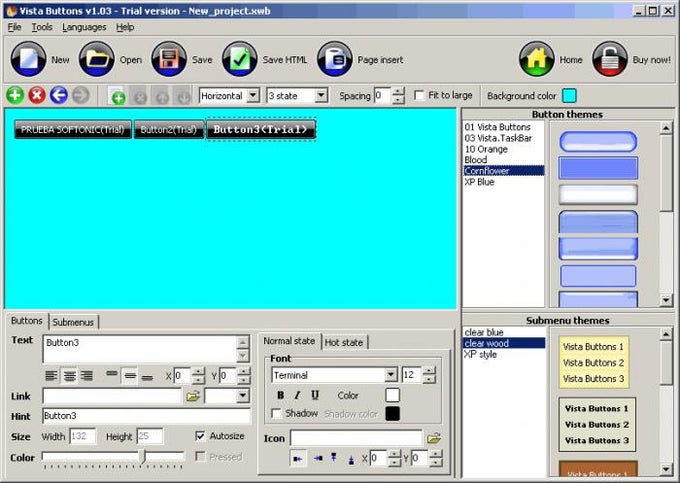Click the grey right arrow icon
Viewport: 680px width, 483px height.
pyautogui.click(x=80, y=95)
